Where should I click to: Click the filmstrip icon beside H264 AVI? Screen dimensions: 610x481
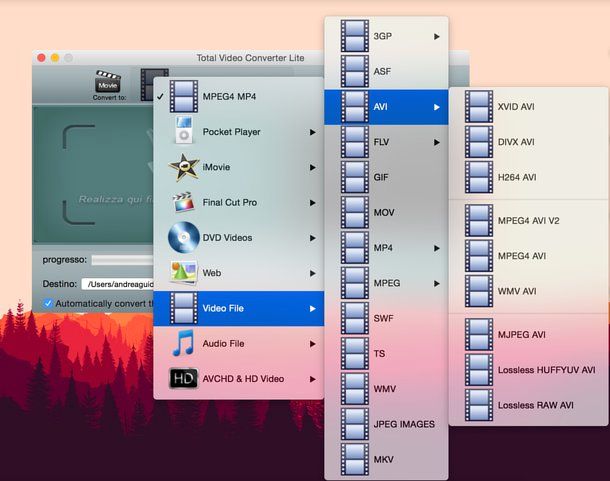(479, 177)
